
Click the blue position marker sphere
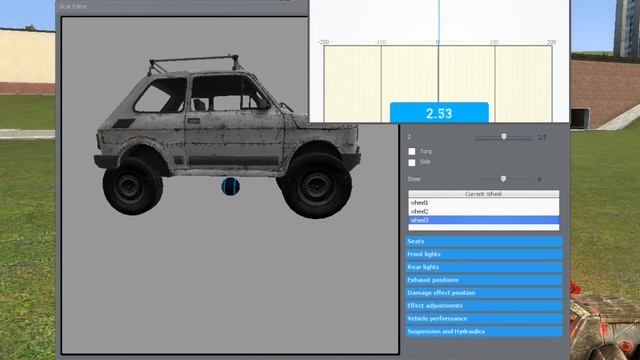point(230,187)
